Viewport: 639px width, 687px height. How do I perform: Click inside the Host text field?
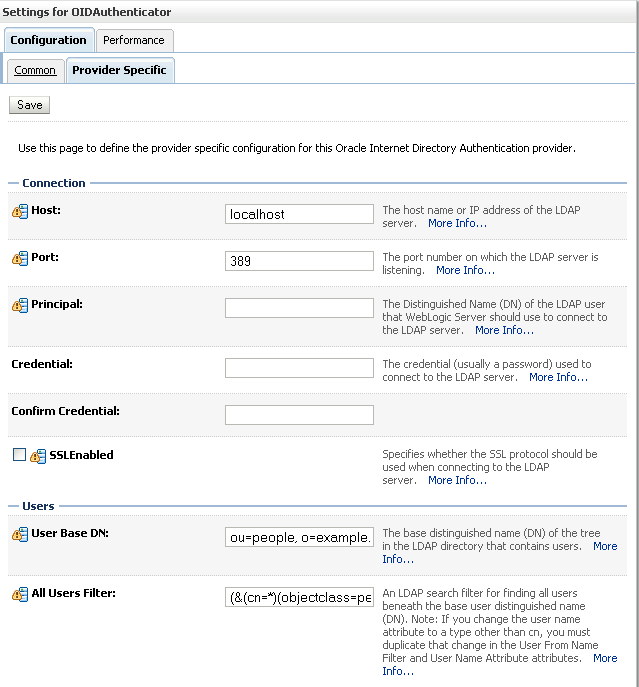[x=299, y=214]
